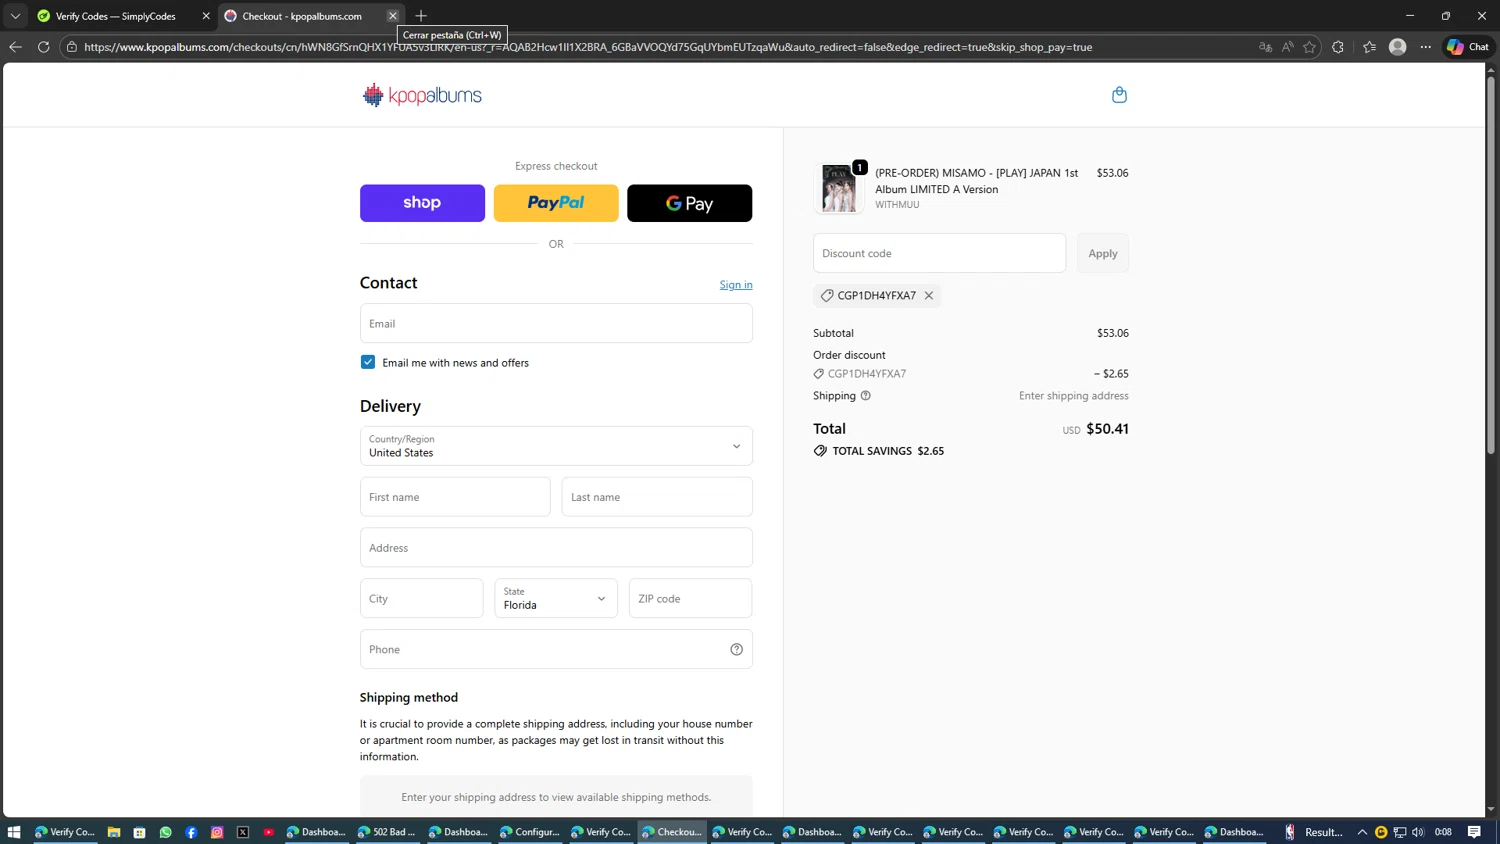Launch File Explorer from the taskbar
1500x844 pixels.
[x=114, y=832]
